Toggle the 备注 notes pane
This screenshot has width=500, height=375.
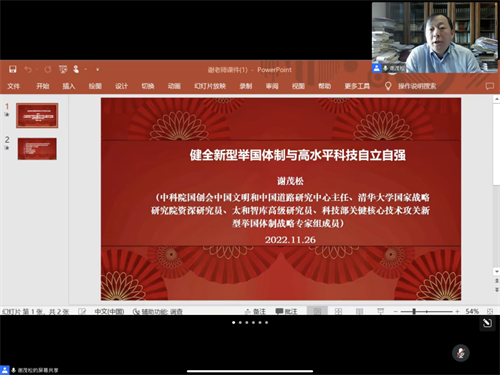coord(255,311)
